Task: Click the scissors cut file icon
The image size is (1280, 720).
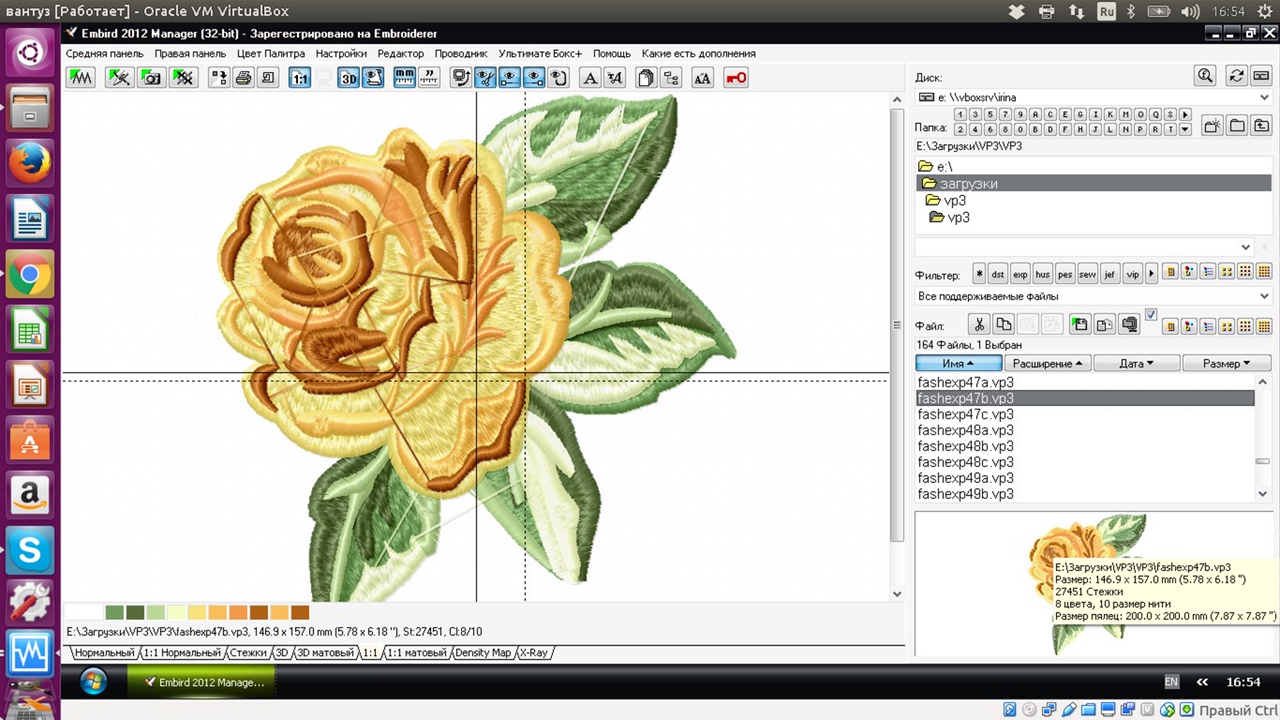Action: (979, 324)
